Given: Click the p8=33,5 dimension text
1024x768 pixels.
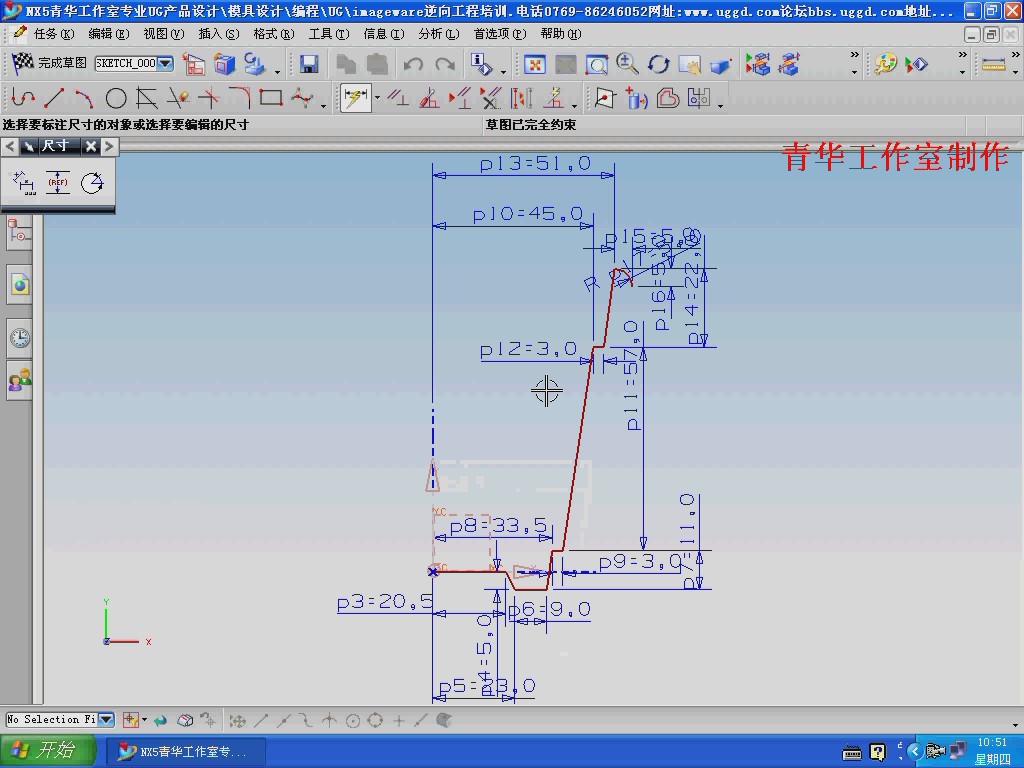Looking at the screenshot, I should [499, 526].
